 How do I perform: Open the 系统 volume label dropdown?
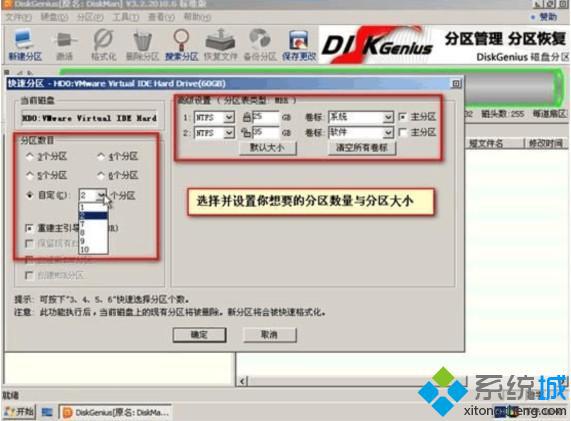click(388, 117)
